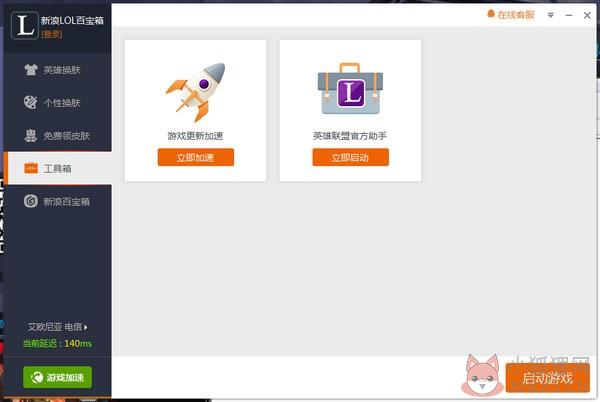Select the 工具箱 sidebar tab
The height and width of the screenshot is (402, 600).
pyautogui.click(x=57, y=168)
